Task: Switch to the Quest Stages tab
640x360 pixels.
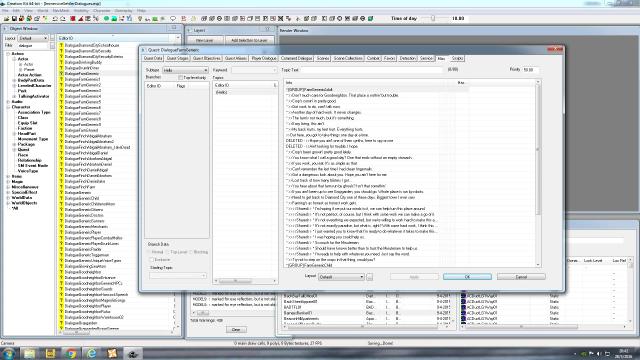Action: point(178,58)
